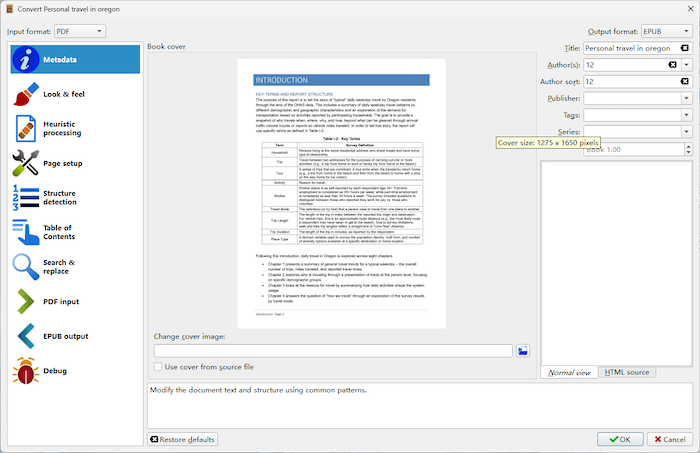Browse for a cover image file
The height and width of the screenshot is (453, 700).
[522, 351]
